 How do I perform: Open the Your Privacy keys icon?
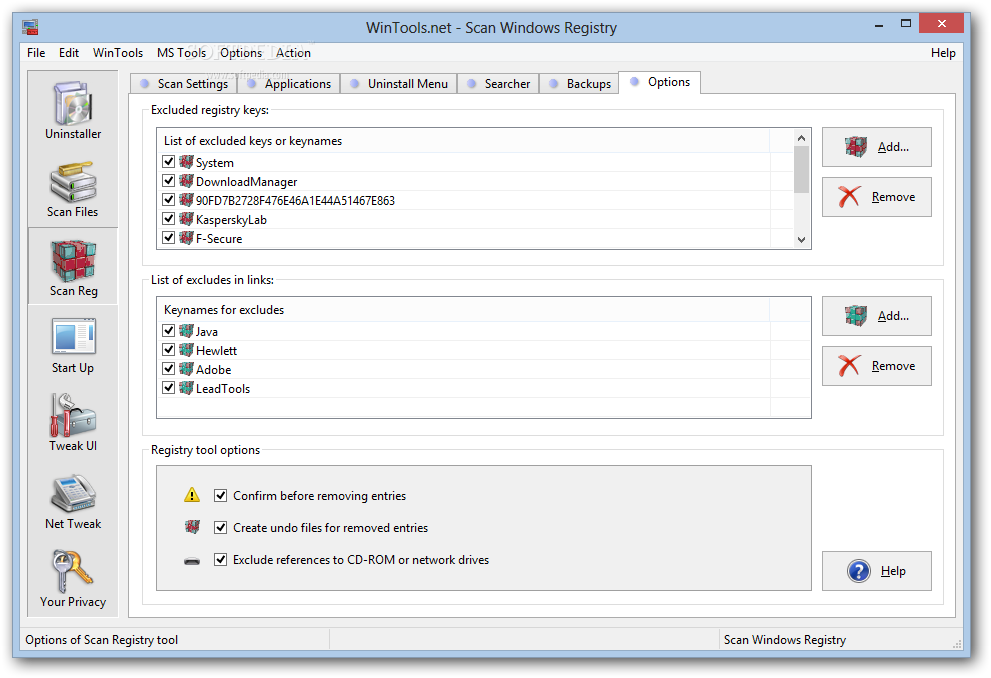click(x=73, y=571)
